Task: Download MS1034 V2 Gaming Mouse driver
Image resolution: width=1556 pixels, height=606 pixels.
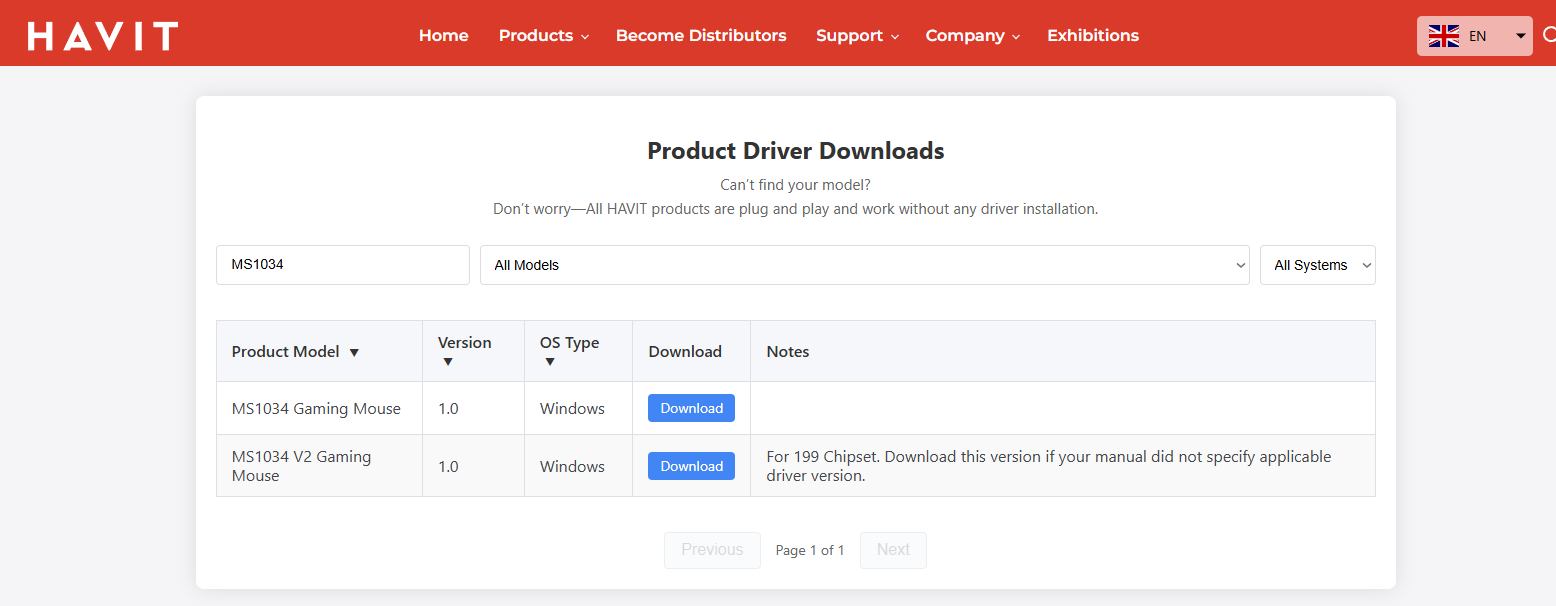Action: (691, 466)
